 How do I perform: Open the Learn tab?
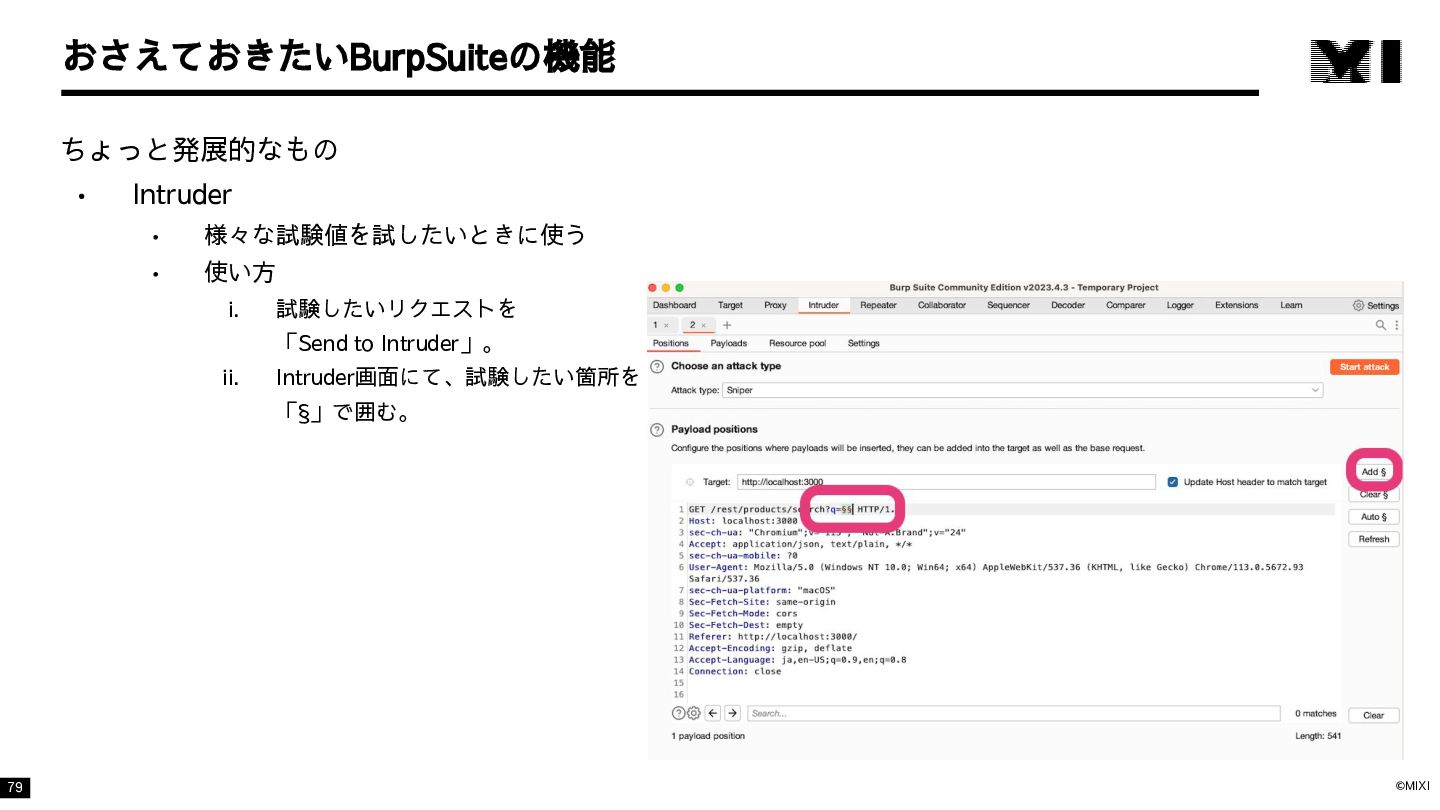click(x=1291, y=305)
